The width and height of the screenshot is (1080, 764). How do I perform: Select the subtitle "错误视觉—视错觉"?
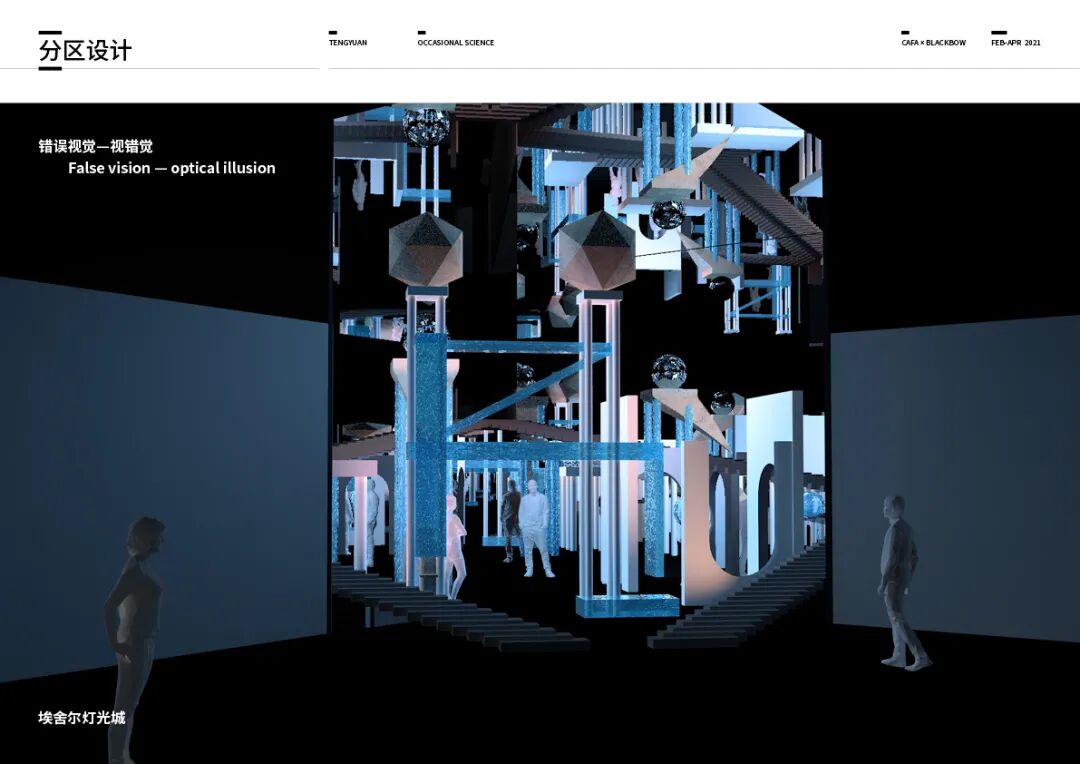tap(95, 146)
